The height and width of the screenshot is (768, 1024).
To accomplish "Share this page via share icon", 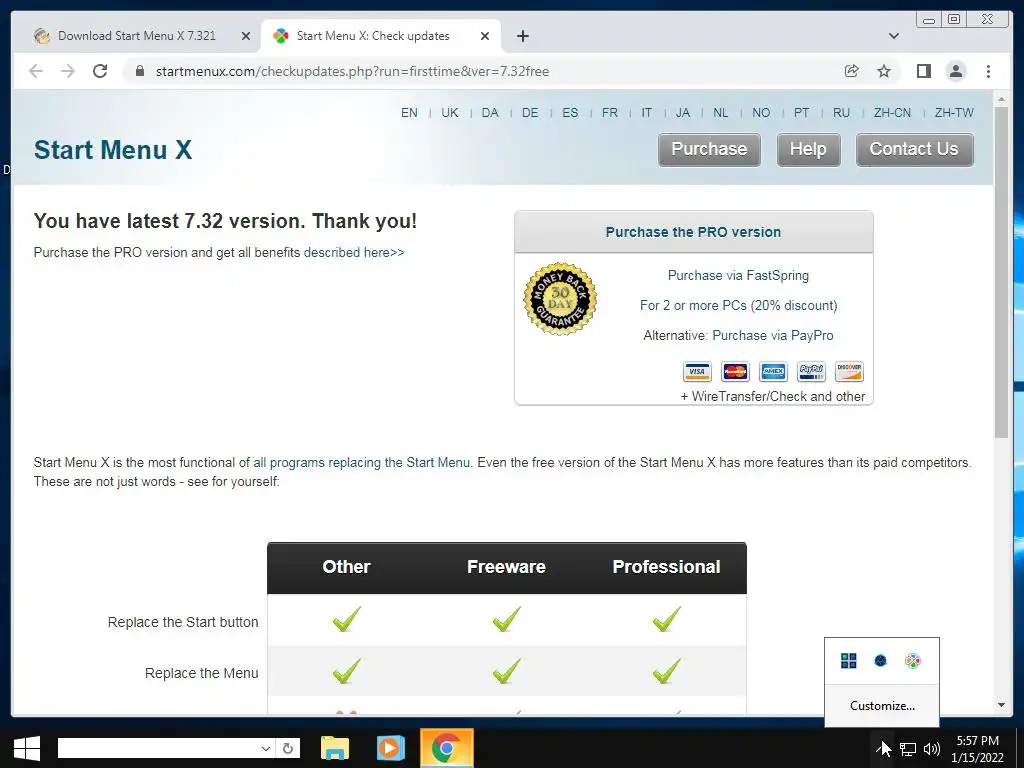I will click(852, 71).
